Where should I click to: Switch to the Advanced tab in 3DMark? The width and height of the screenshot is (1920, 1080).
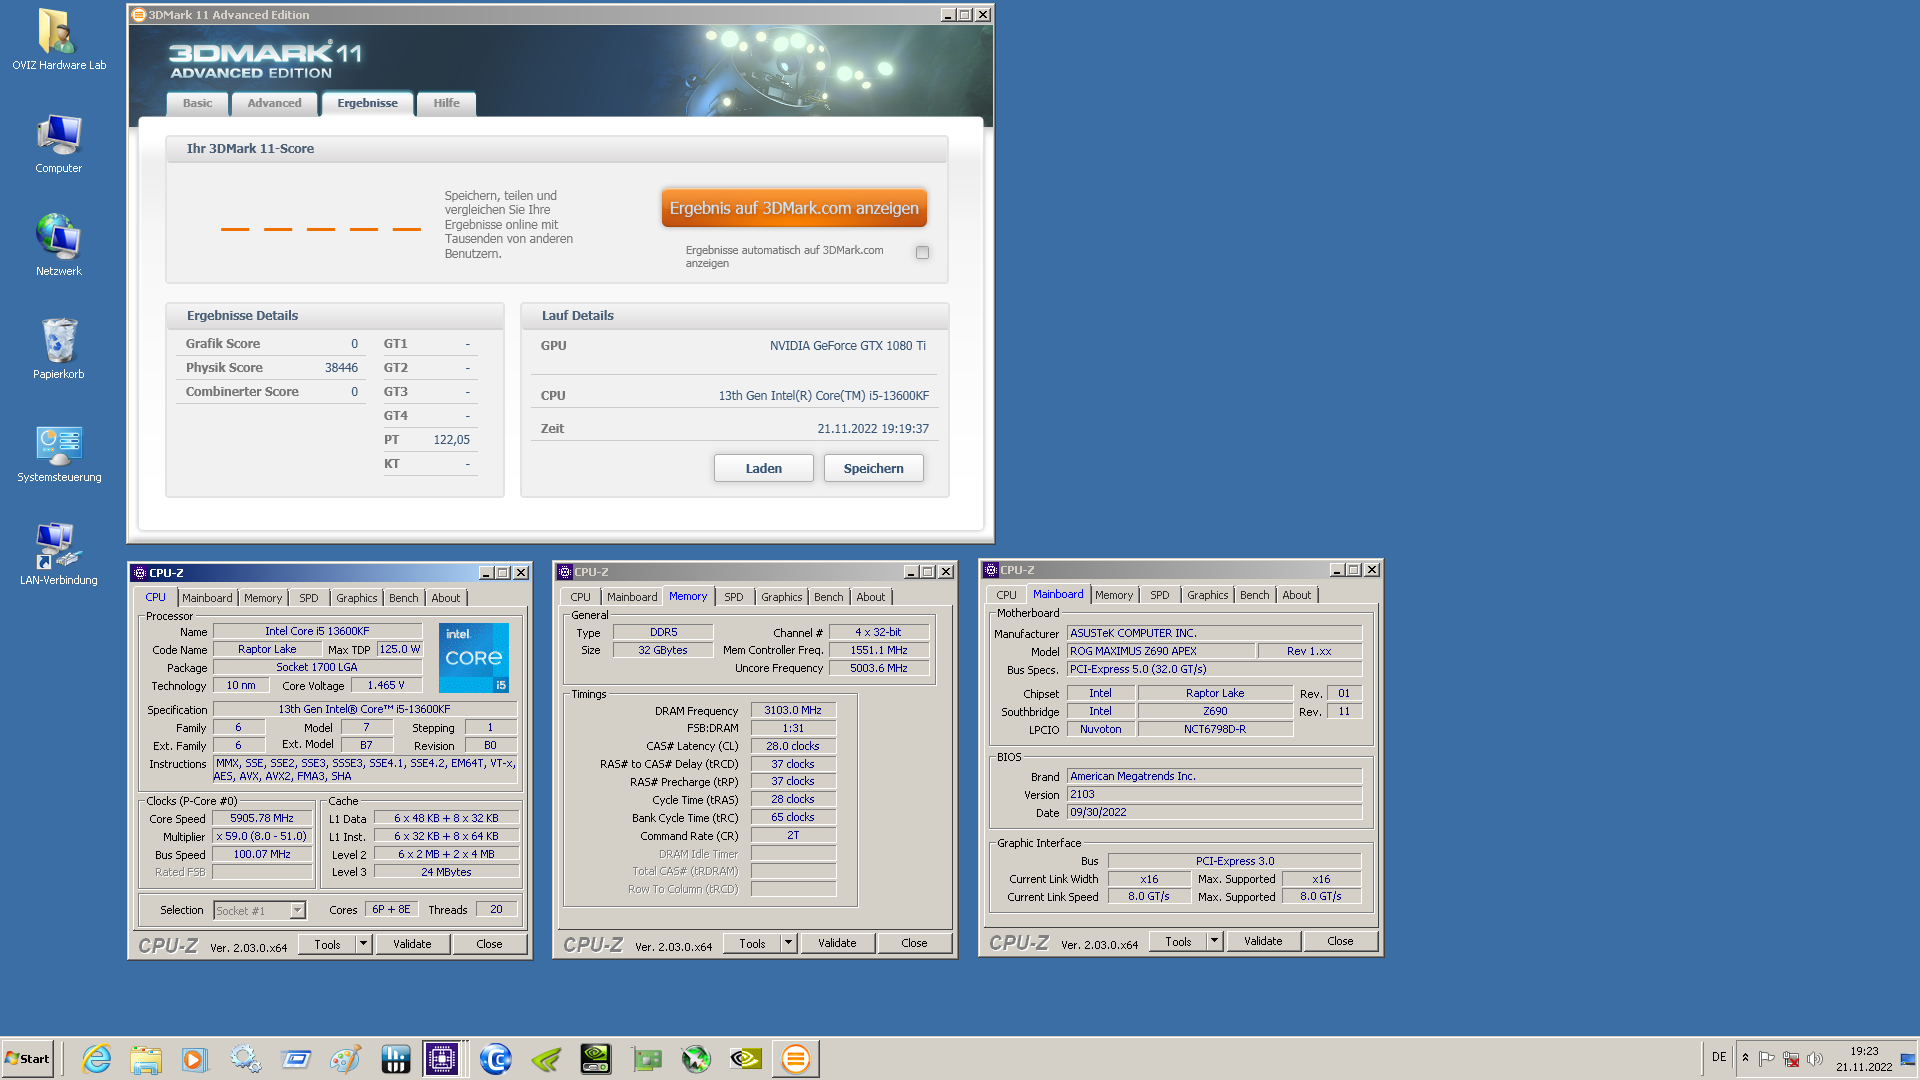[x=274, y=103]
